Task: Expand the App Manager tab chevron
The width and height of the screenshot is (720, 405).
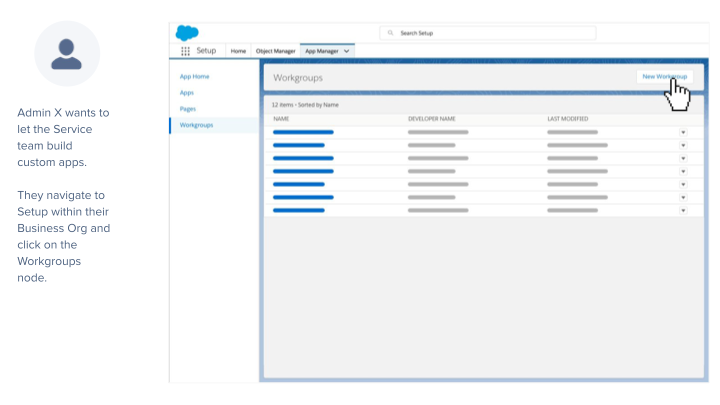Action: [x=346, y=51]
